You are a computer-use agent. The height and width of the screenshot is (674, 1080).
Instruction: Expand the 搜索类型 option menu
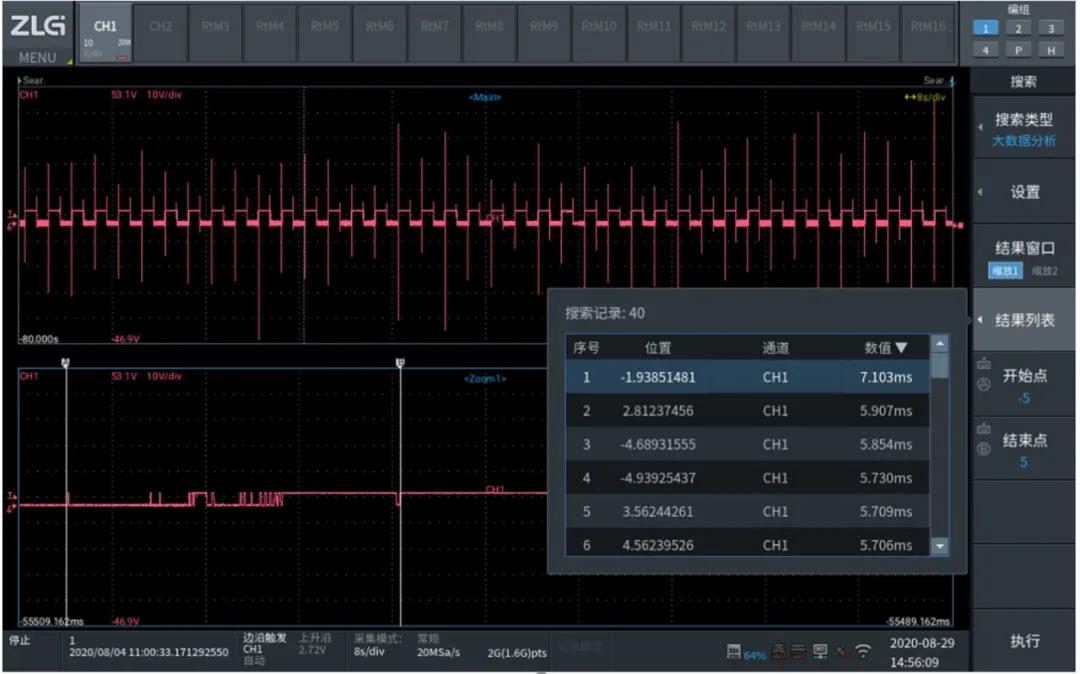(x=1023, y=129)
